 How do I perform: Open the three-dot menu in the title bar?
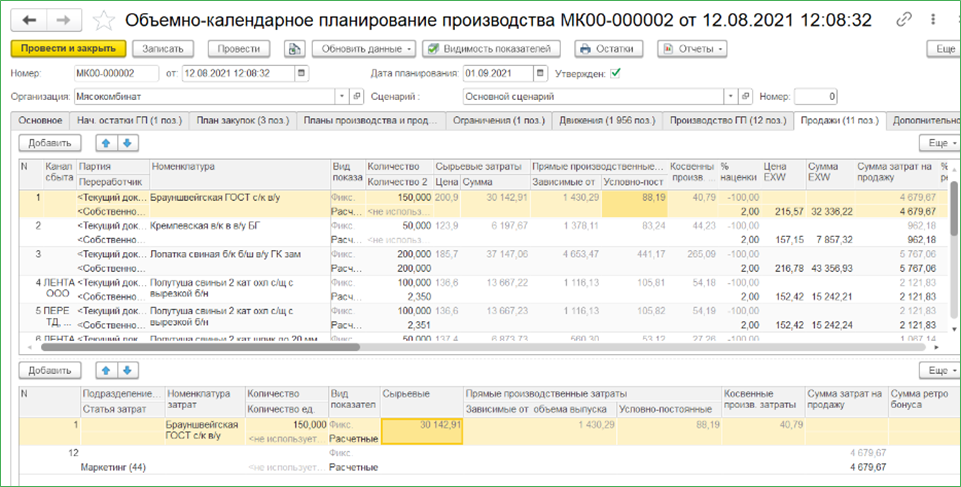[933, 20]
